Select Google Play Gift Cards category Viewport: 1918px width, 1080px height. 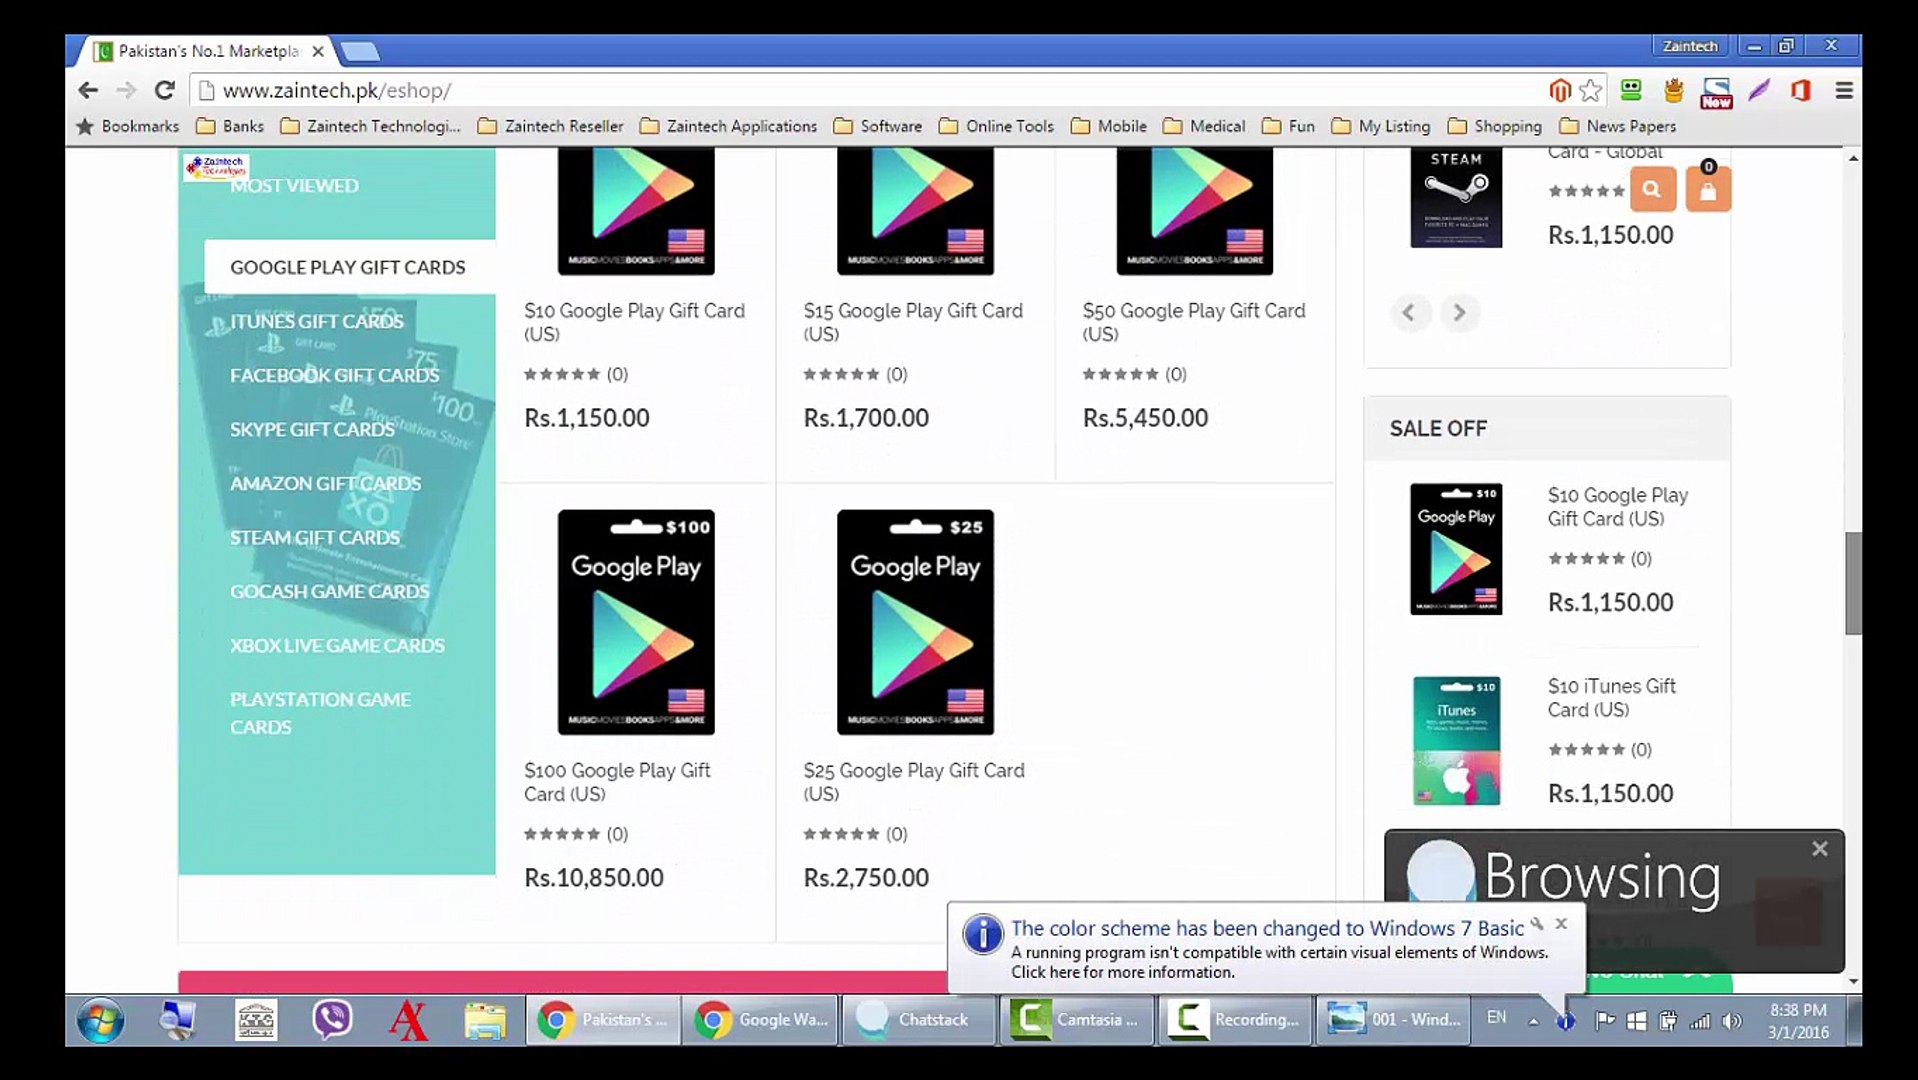tap(348, 267)
